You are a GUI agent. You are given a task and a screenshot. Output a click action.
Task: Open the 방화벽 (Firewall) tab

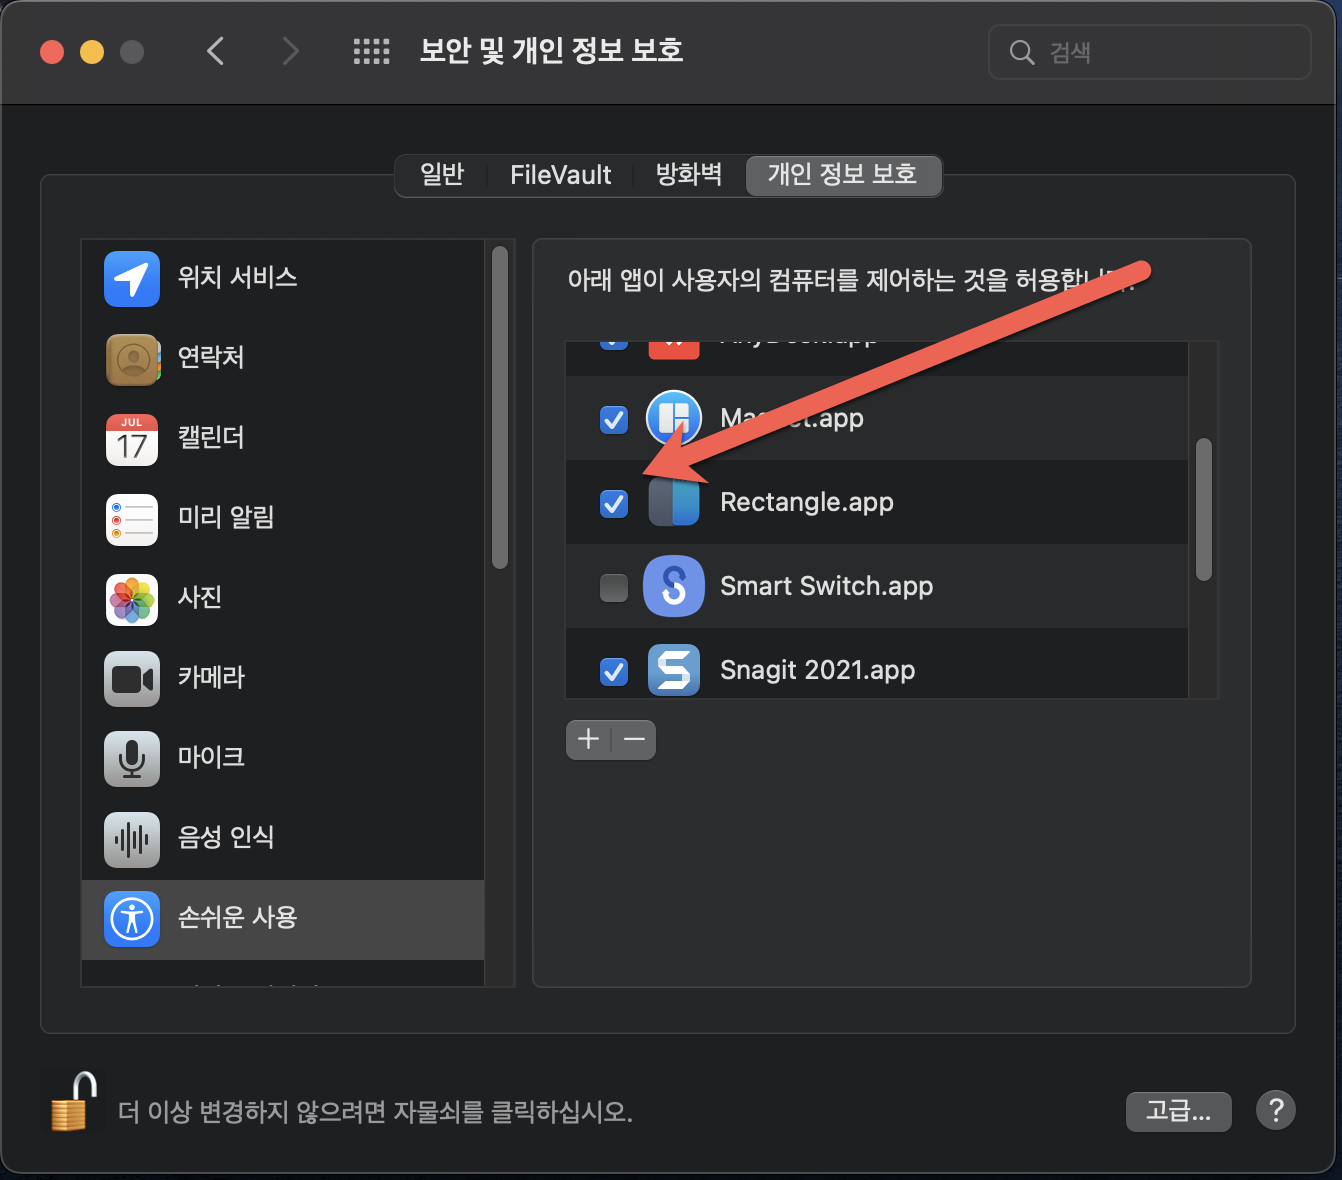pyautogui.click(x=688, y=175)
